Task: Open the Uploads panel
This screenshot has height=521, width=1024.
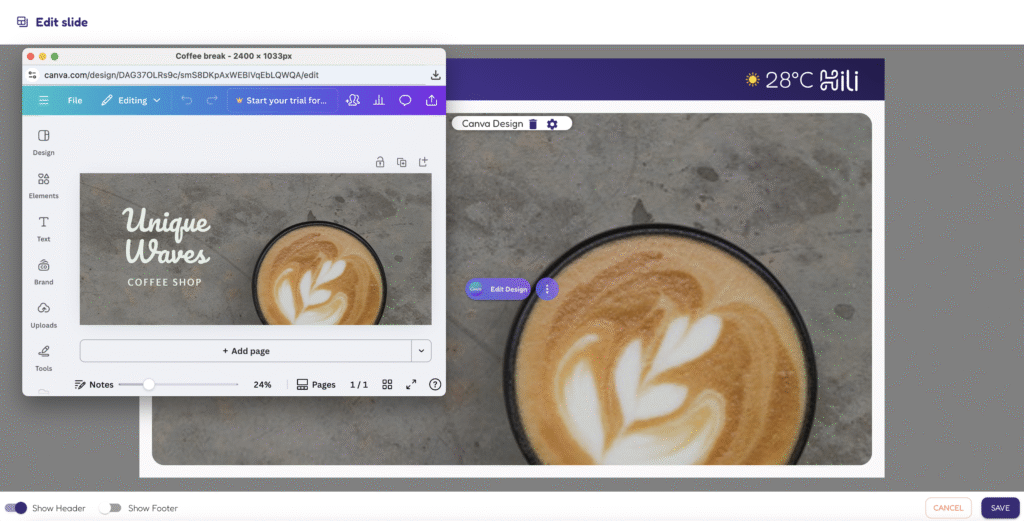Action: coord(43,313)
